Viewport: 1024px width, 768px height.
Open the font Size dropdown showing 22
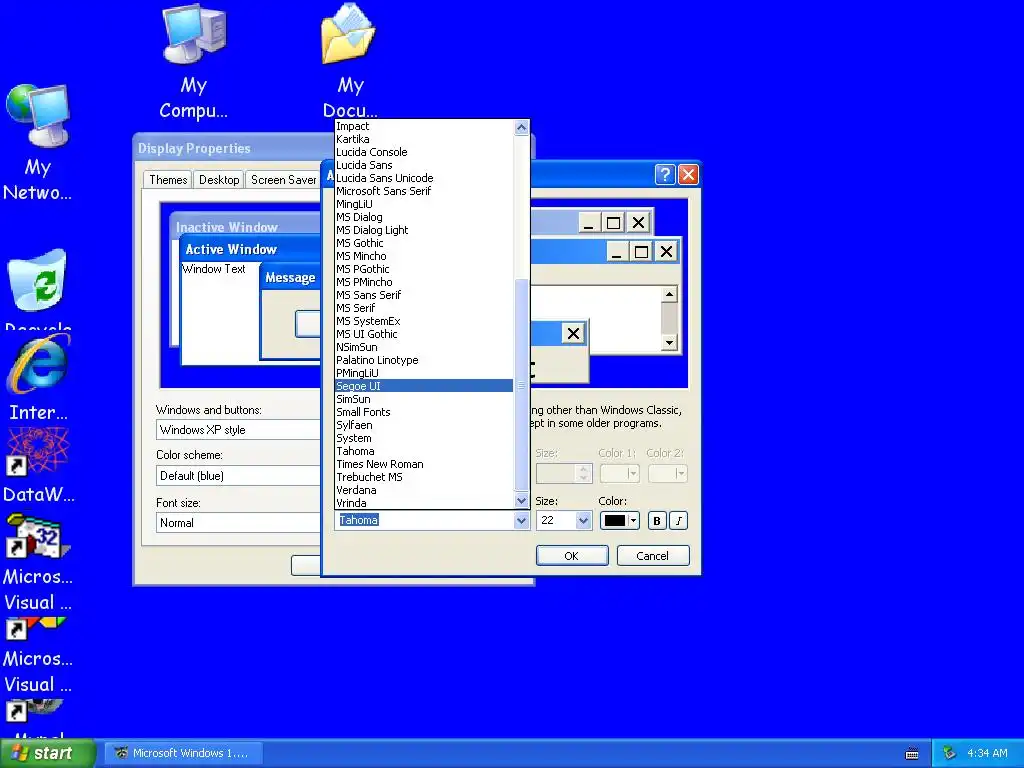click(x=583, y=520)
